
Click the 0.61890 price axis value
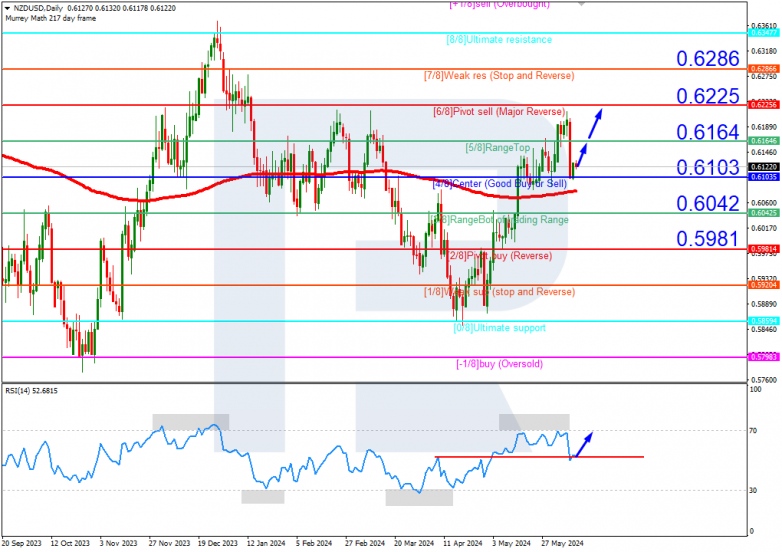point(764,127)
